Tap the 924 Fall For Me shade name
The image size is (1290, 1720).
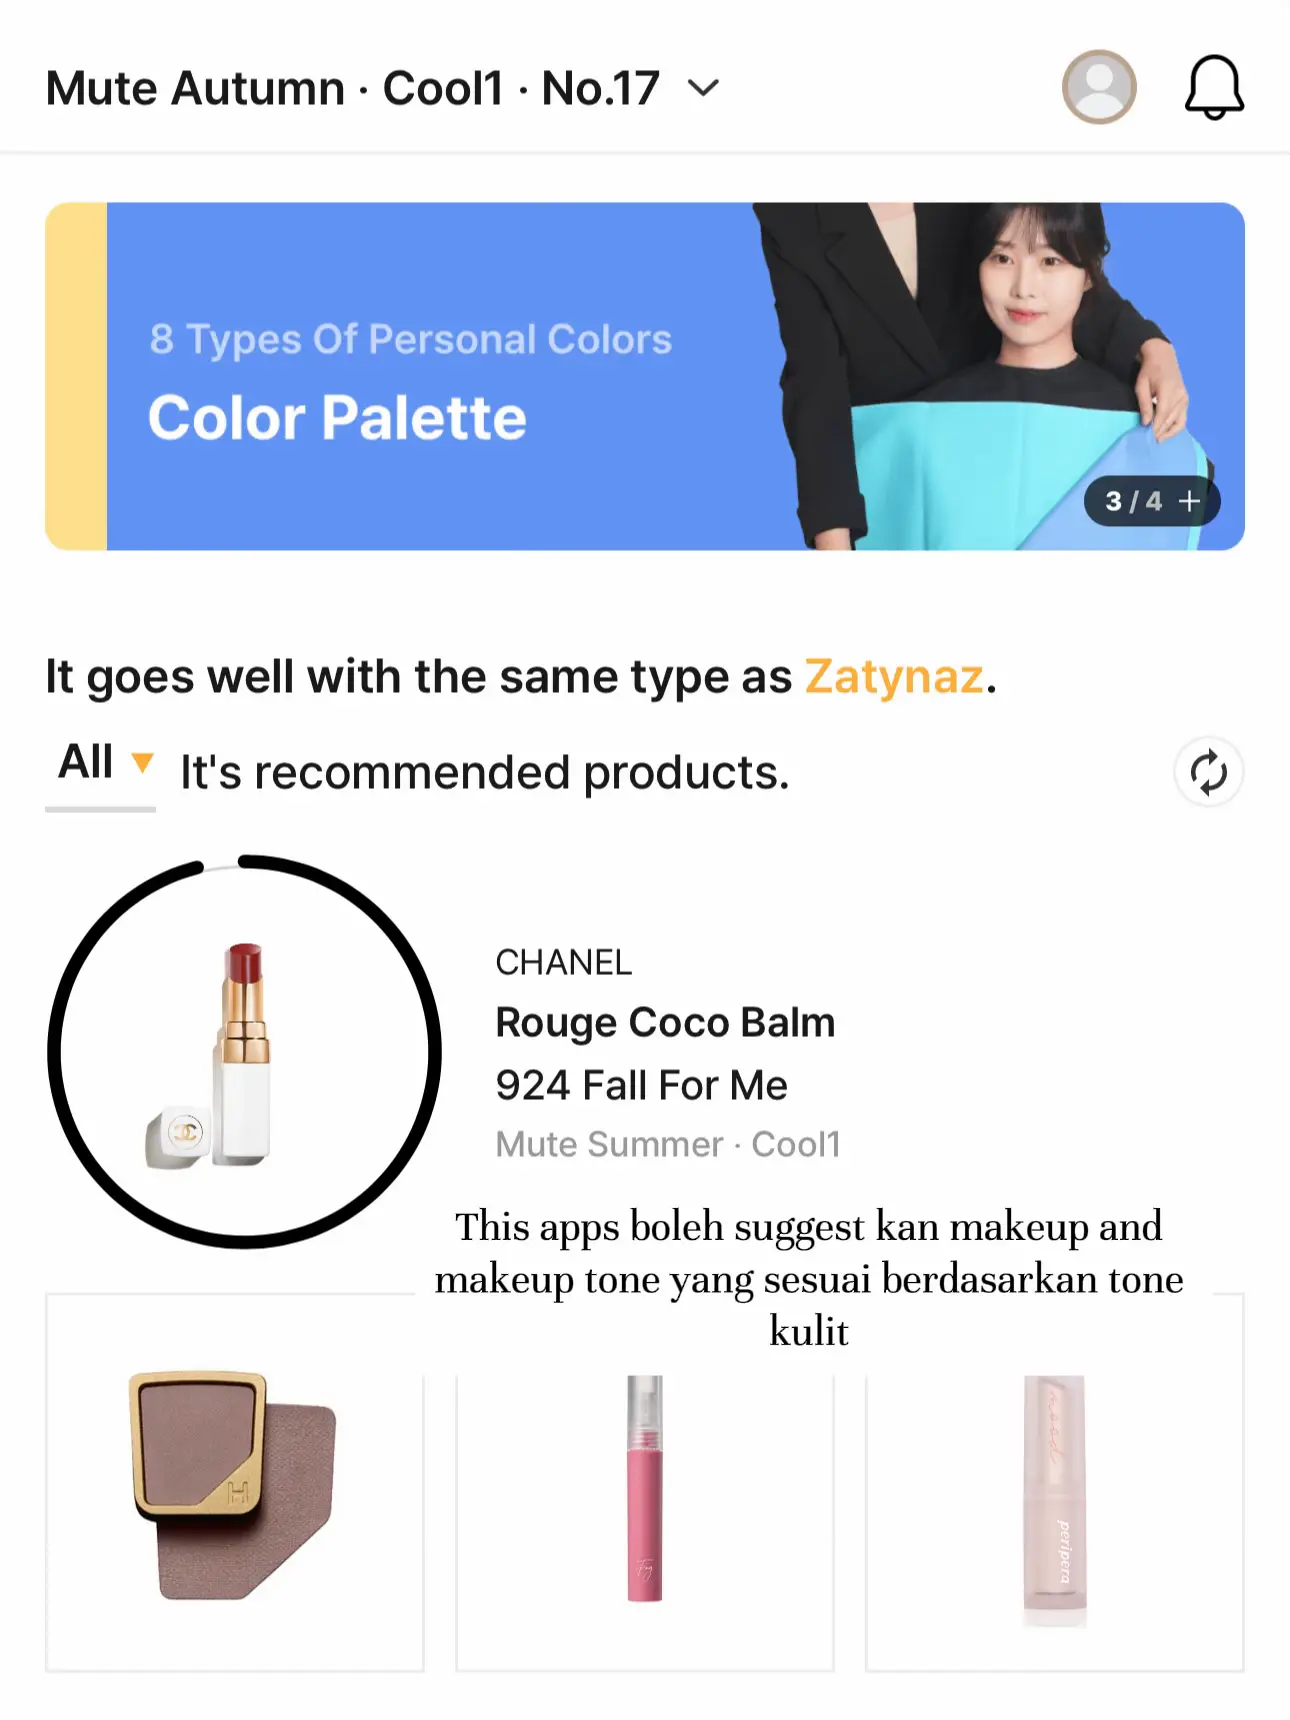pos(641,1085)
